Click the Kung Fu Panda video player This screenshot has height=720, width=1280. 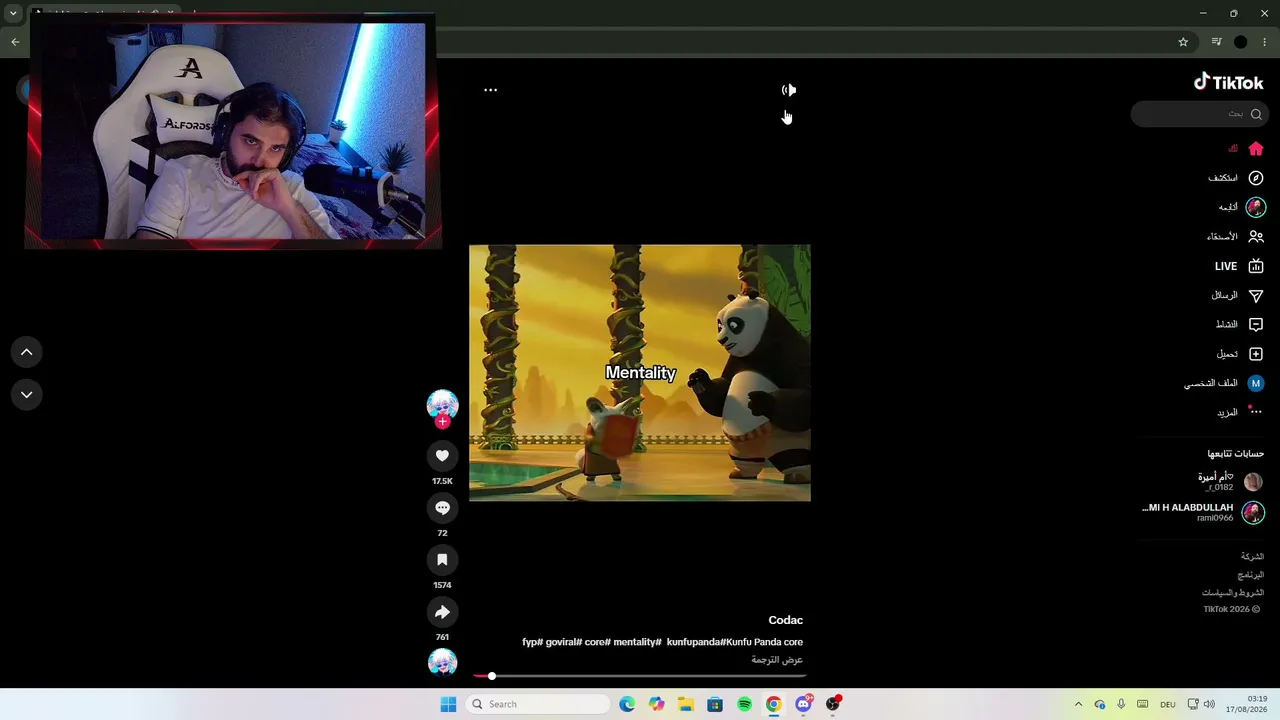point(640,373)
